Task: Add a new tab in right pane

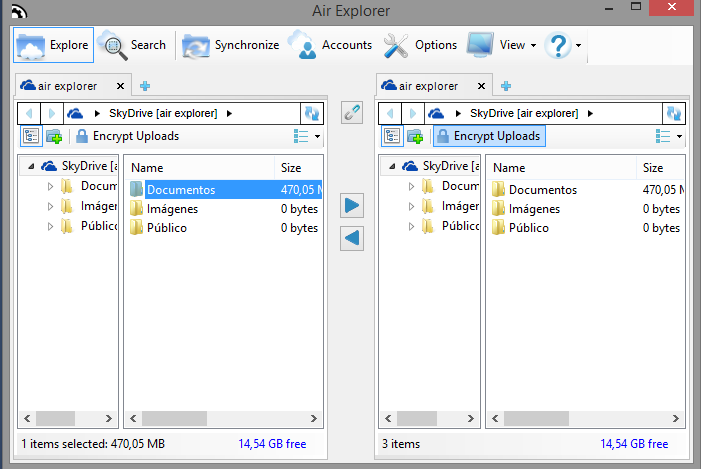Action: click(x=506, y=86)
